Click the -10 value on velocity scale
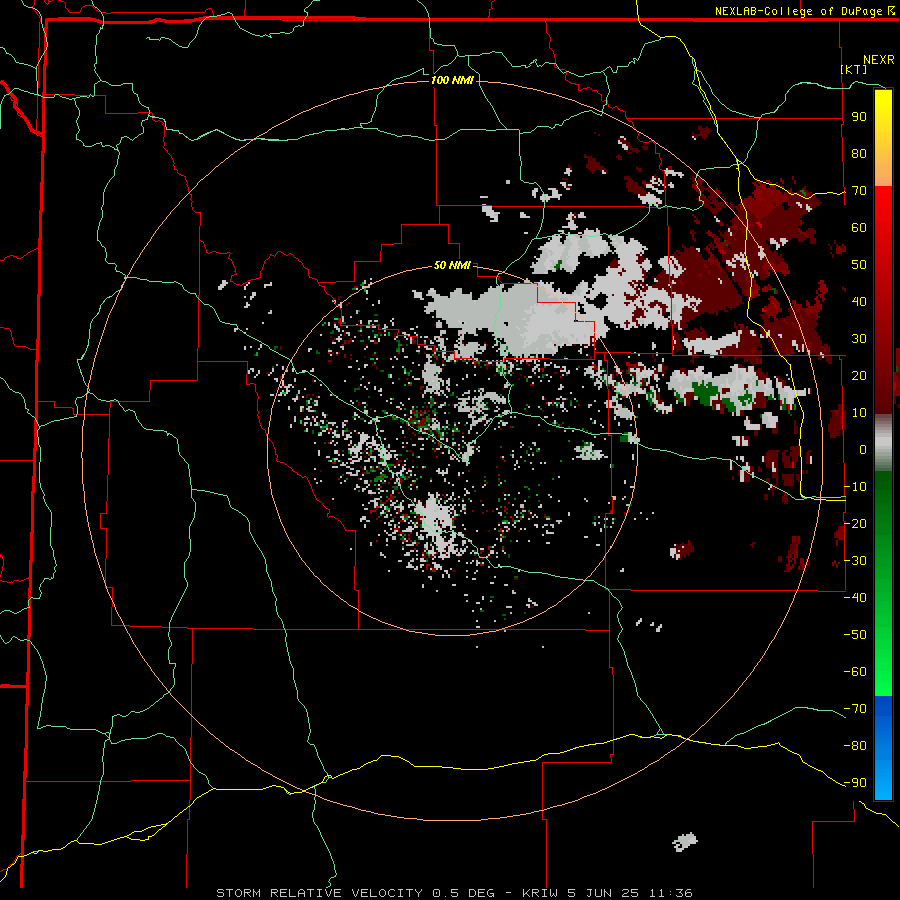This screenshot has height=900, width=900. 855,487
